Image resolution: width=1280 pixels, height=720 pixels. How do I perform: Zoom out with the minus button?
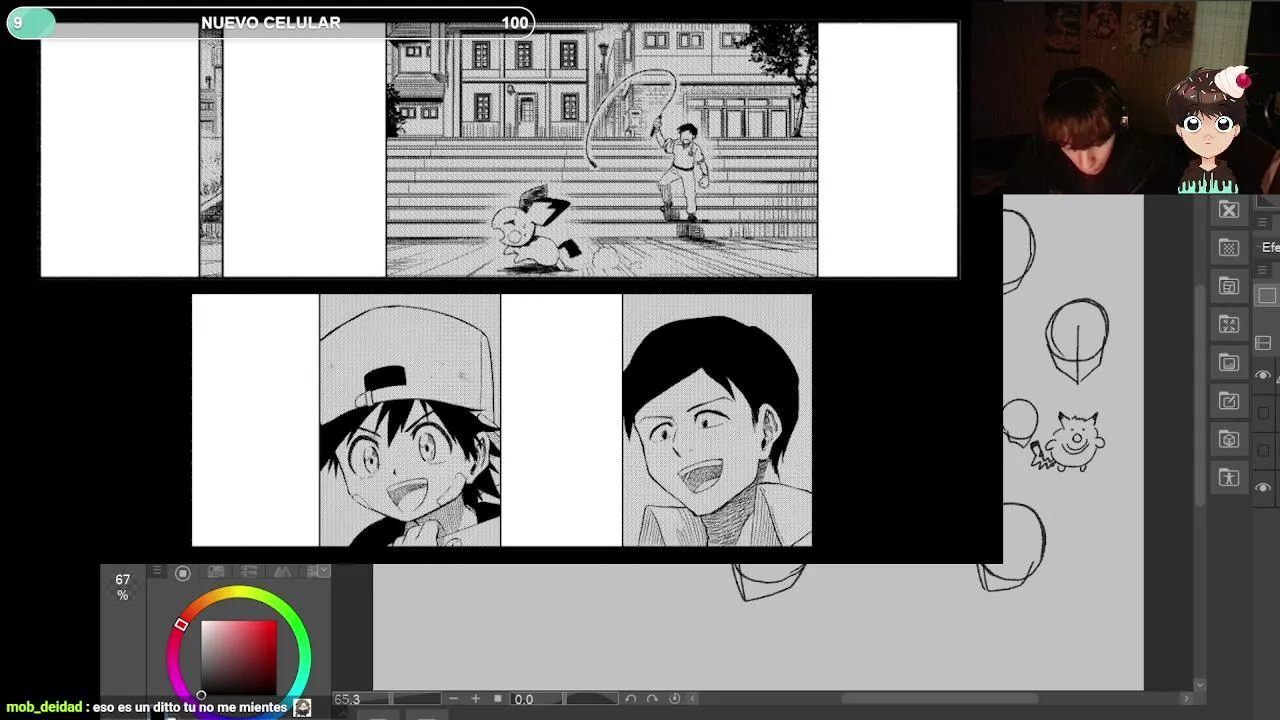(x=454, y=699)
